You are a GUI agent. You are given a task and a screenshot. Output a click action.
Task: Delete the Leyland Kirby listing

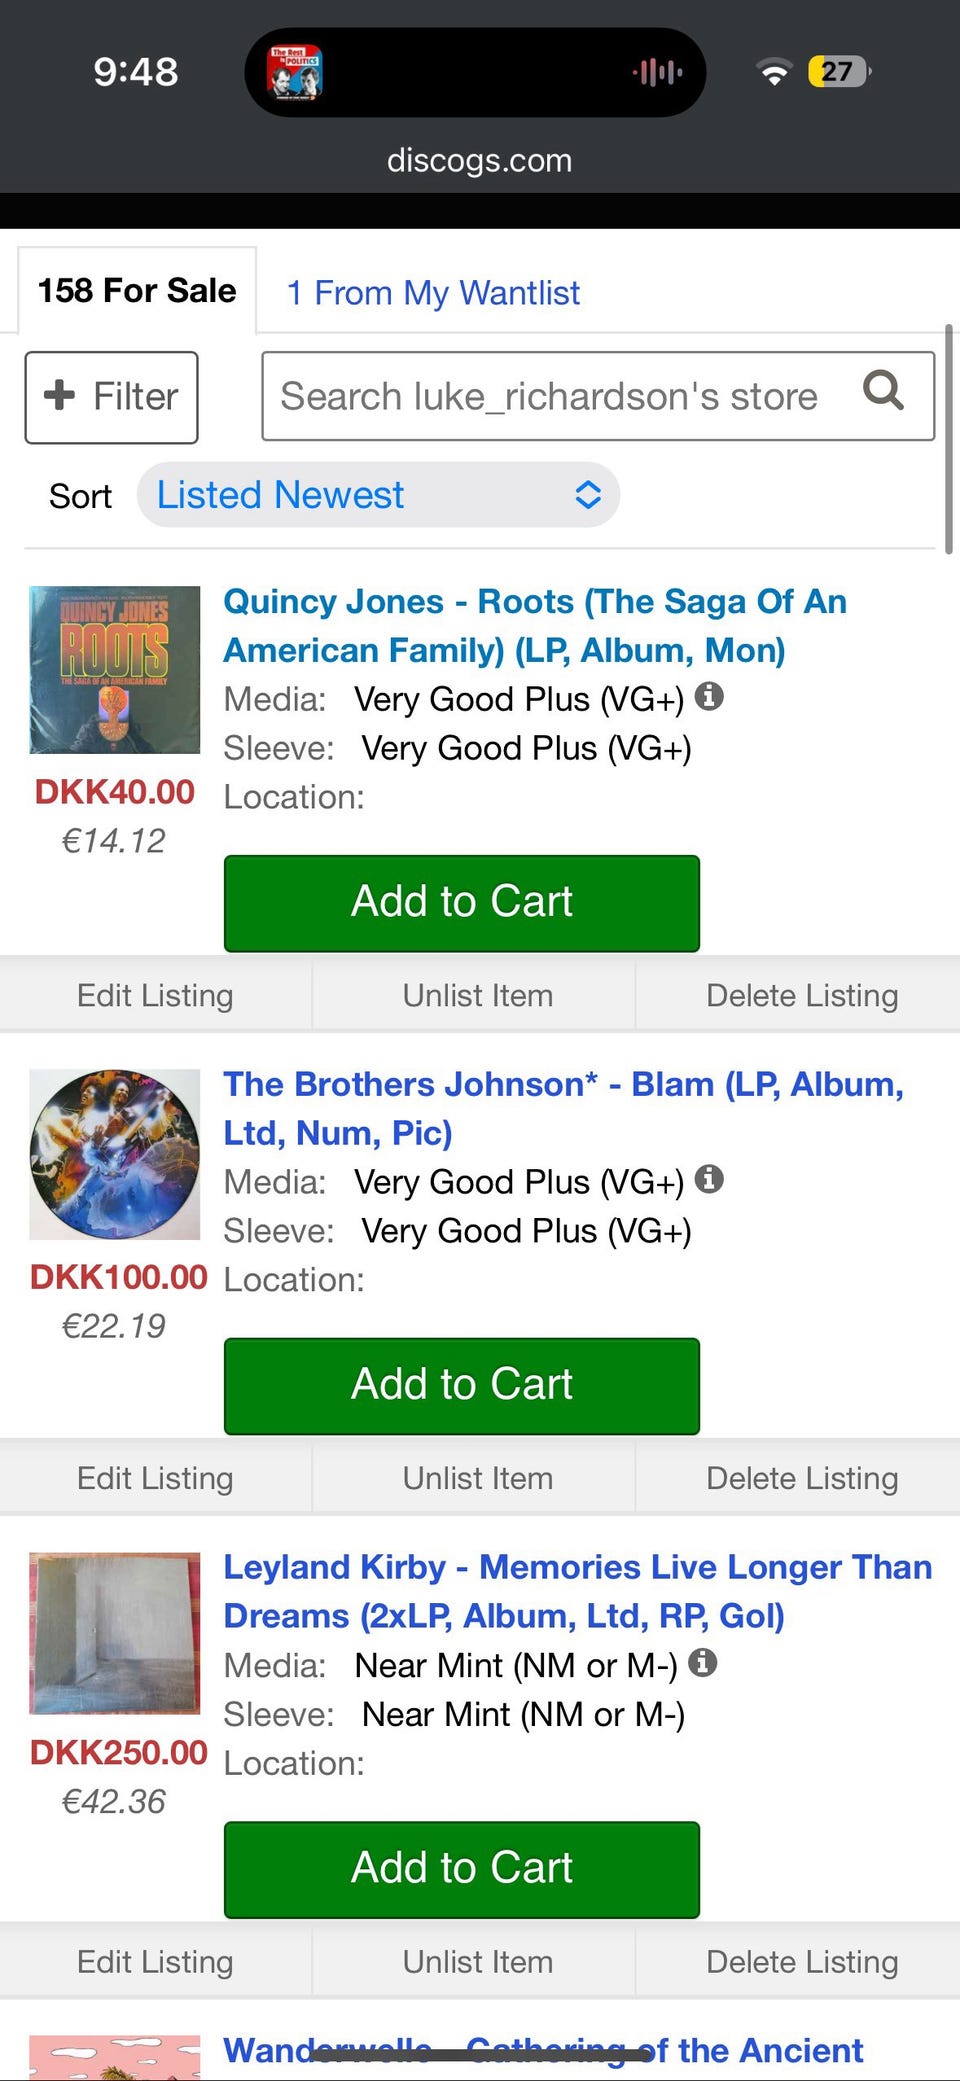pyautogui.click(x=801, y=1962)
